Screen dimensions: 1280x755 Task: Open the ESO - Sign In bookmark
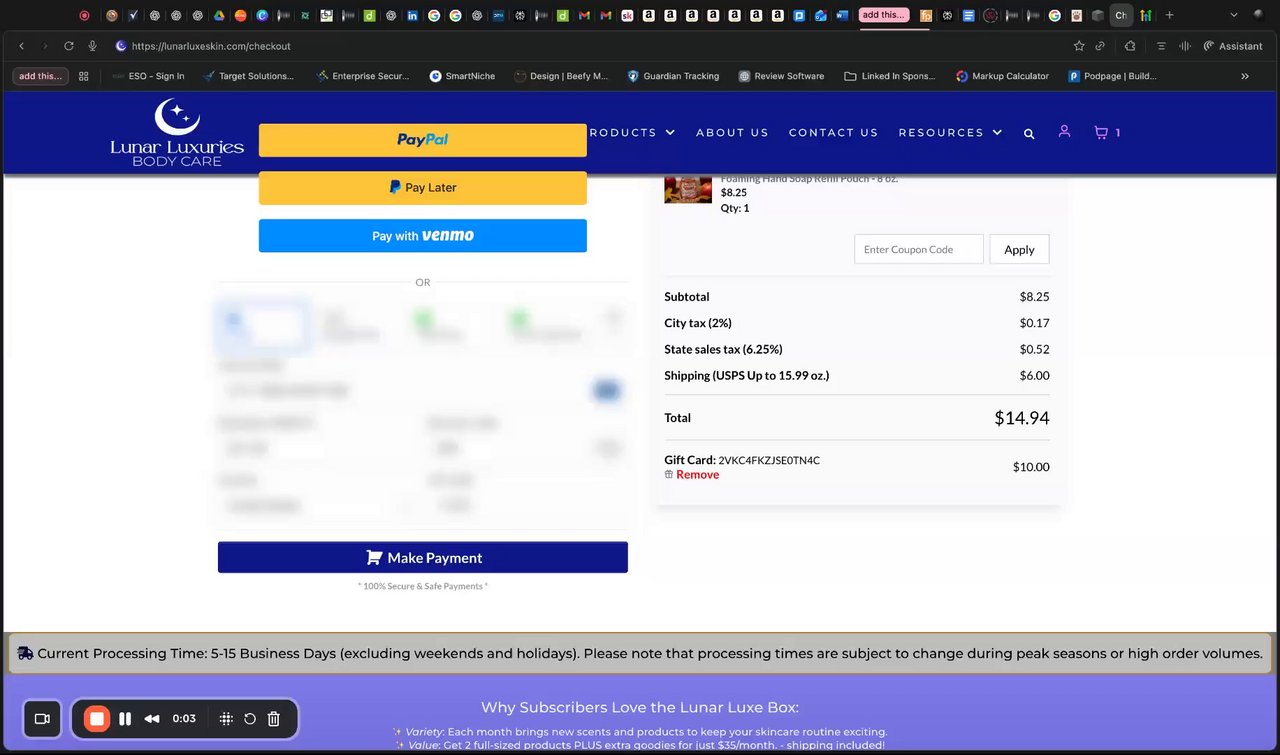tap(148, 76)
